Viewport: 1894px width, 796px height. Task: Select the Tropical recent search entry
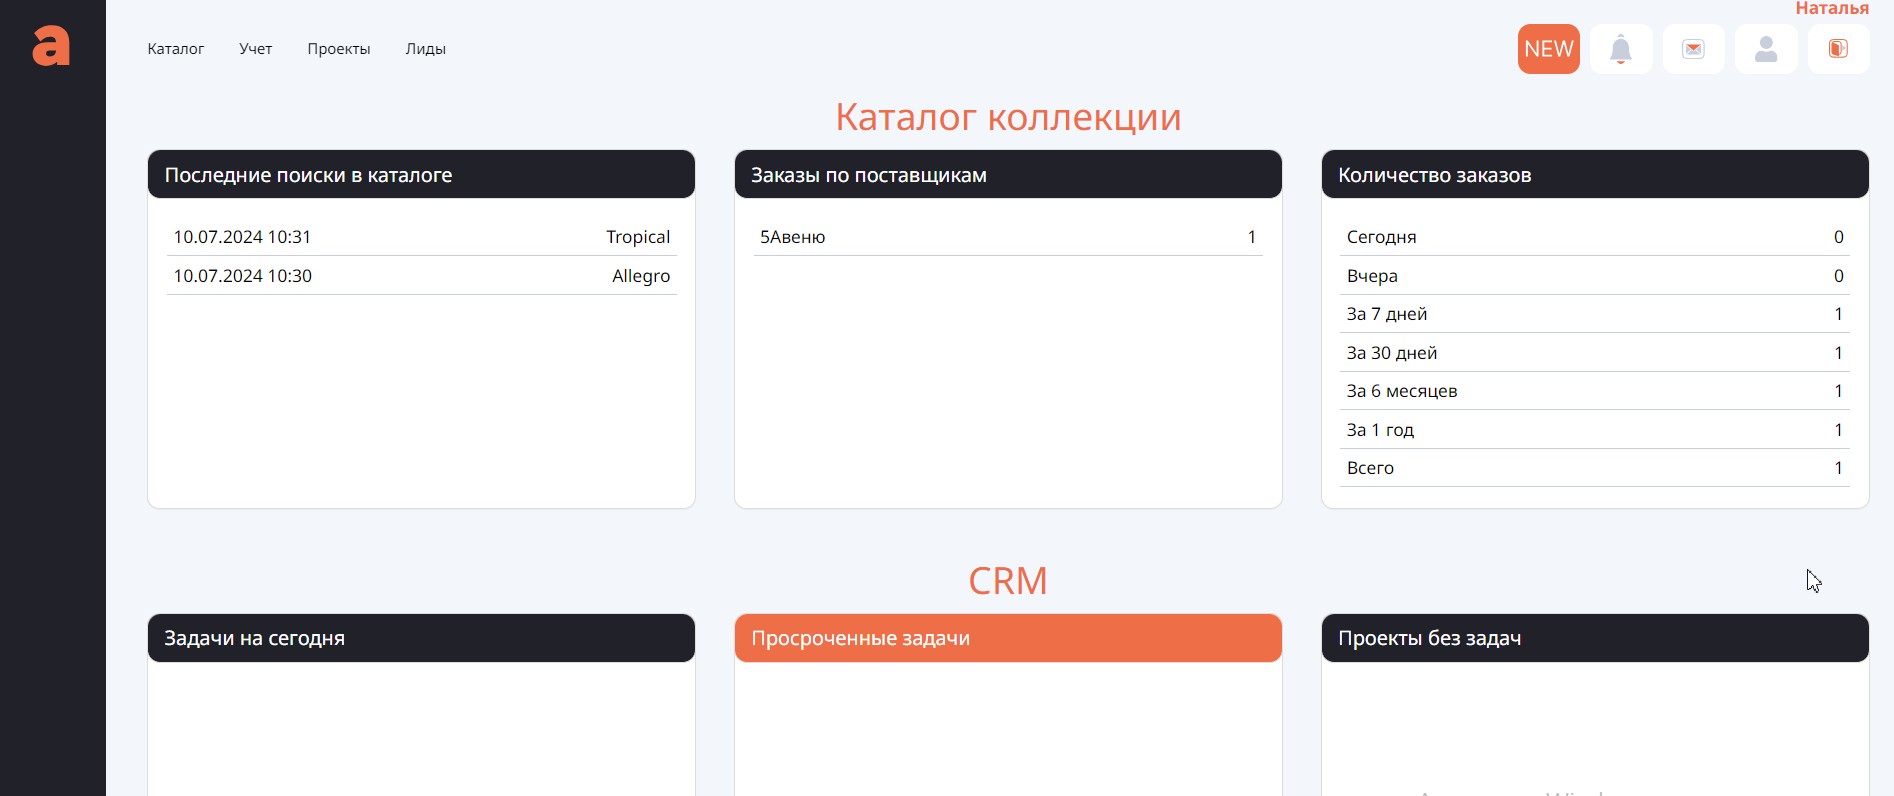(637, 237)
